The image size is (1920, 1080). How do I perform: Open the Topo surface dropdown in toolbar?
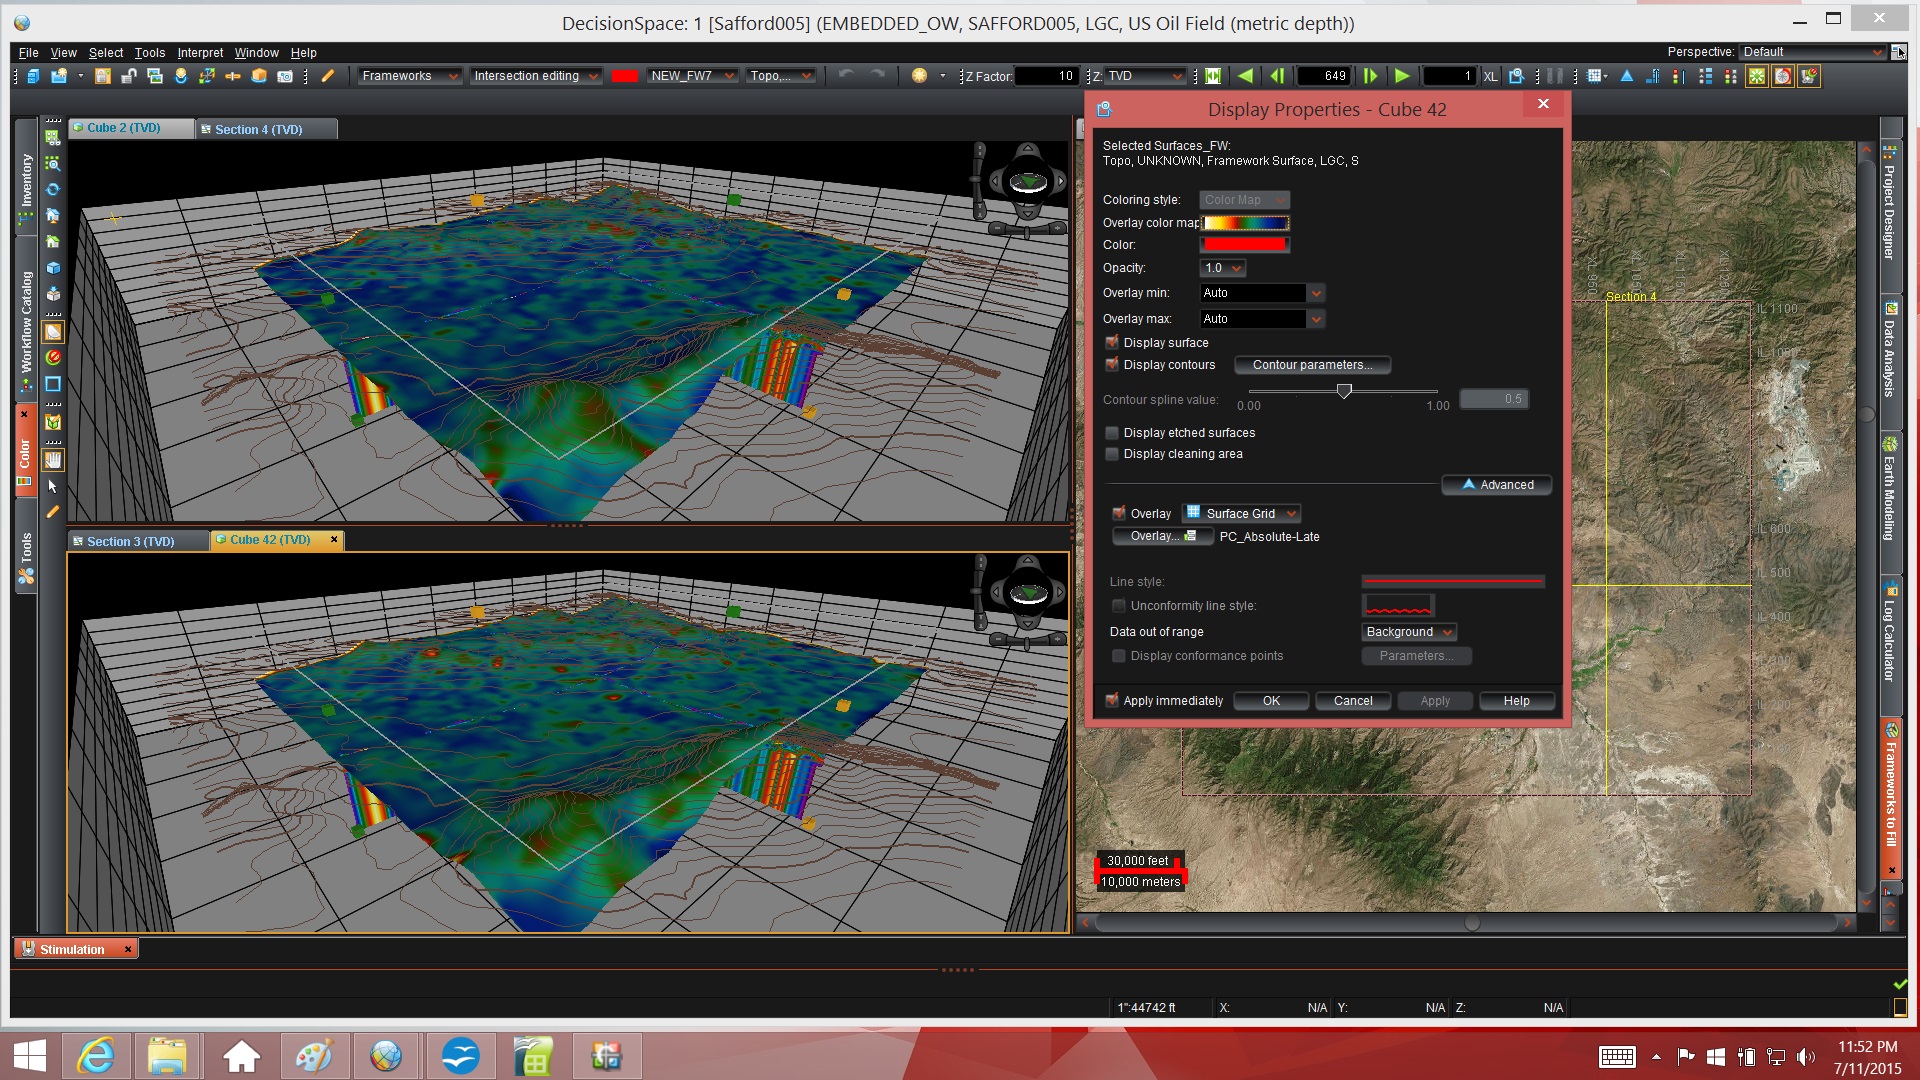781,76
